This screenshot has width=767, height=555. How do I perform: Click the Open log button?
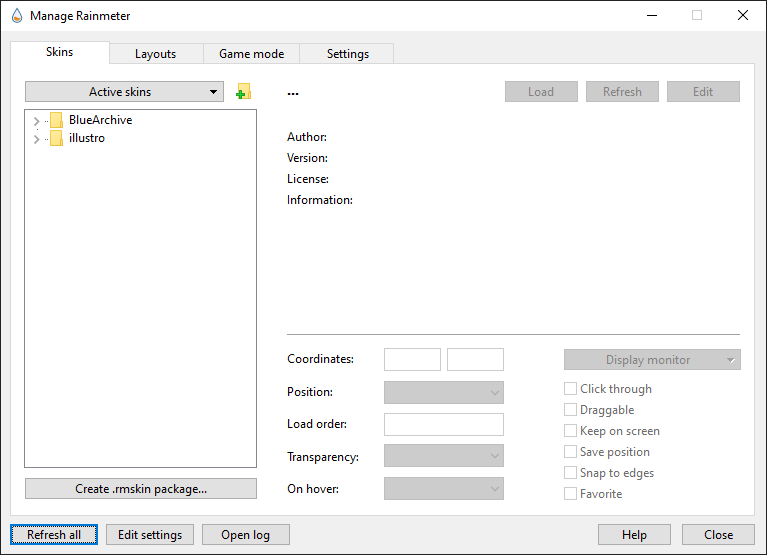click(246, 534)
